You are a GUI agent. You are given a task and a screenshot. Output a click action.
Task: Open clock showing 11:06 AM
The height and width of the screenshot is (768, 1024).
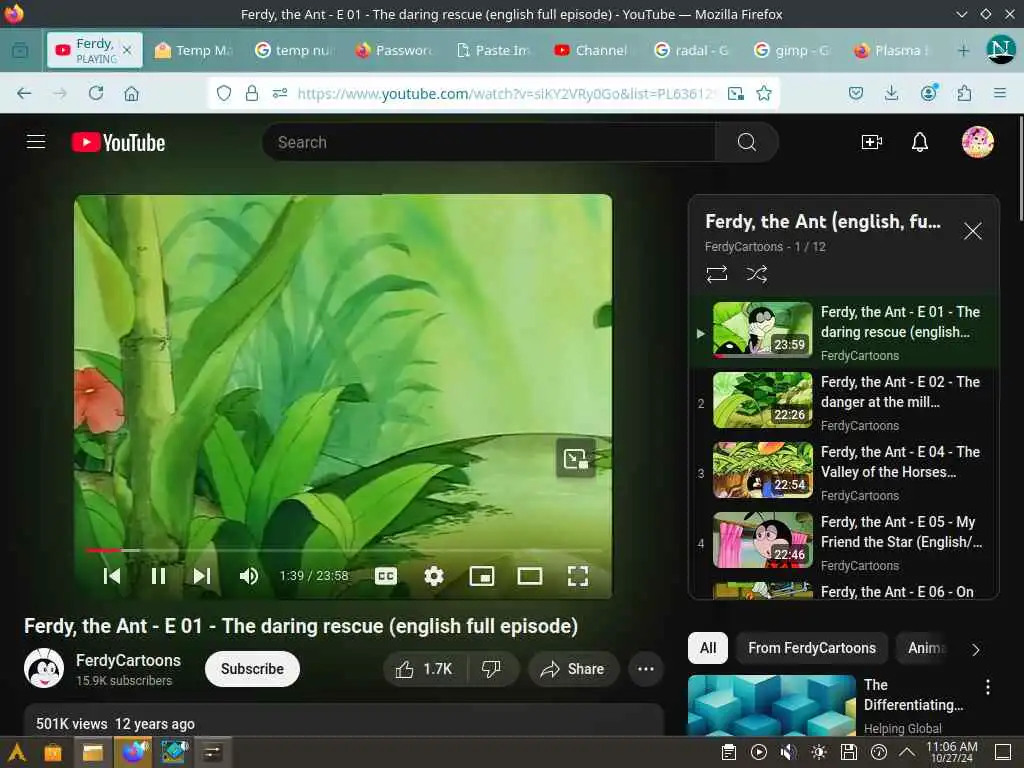click(x=952, y=752)
